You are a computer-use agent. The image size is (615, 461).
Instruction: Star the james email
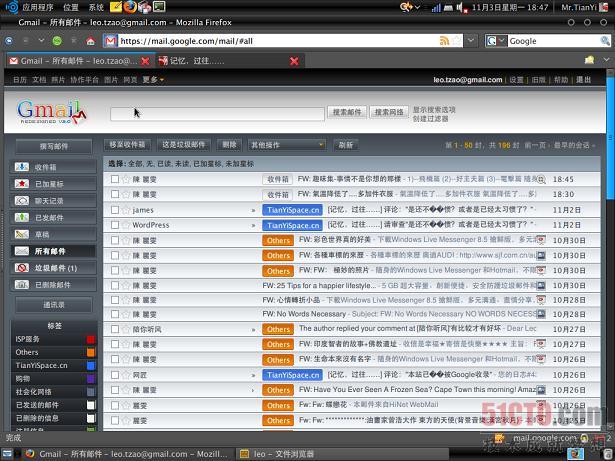coord(126,210)
